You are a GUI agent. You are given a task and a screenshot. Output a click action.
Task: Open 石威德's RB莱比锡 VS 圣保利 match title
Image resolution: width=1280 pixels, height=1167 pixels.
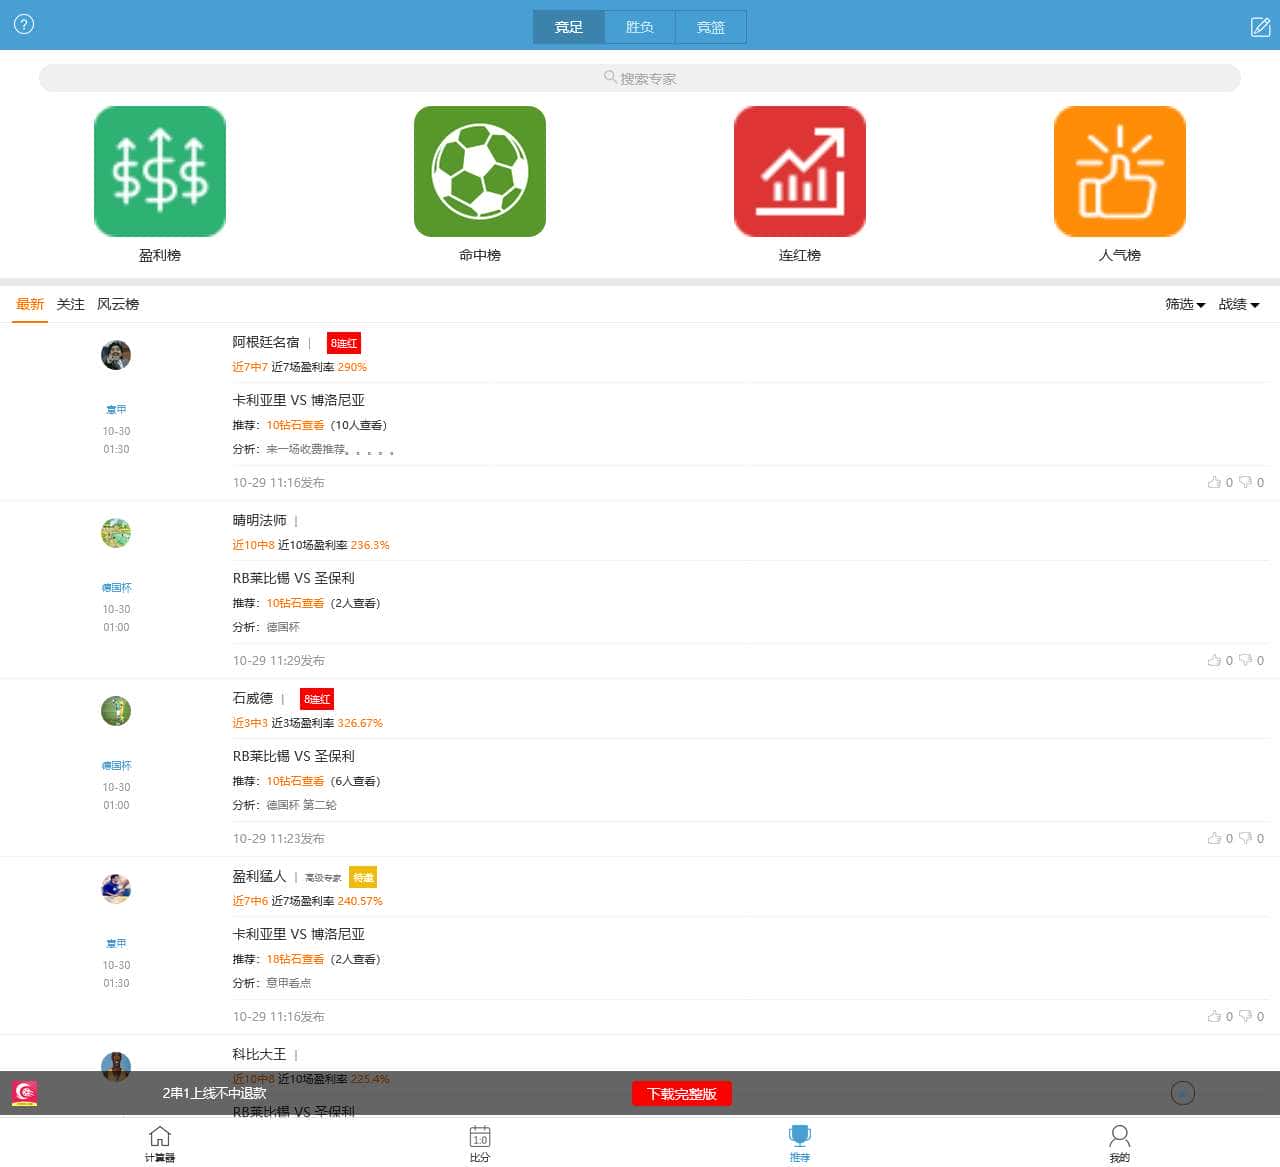coord(294,756)
